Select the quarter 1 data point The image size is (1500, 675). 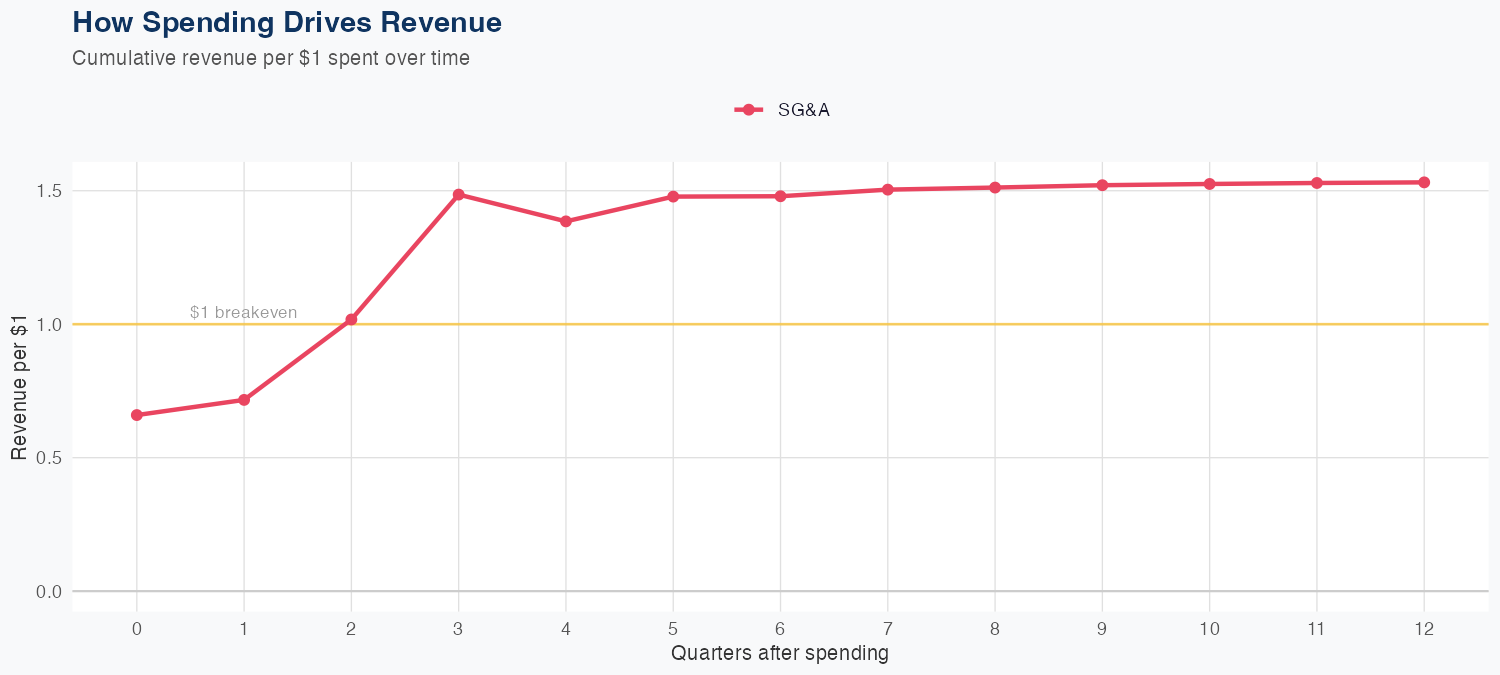click(x=244, y=400)
